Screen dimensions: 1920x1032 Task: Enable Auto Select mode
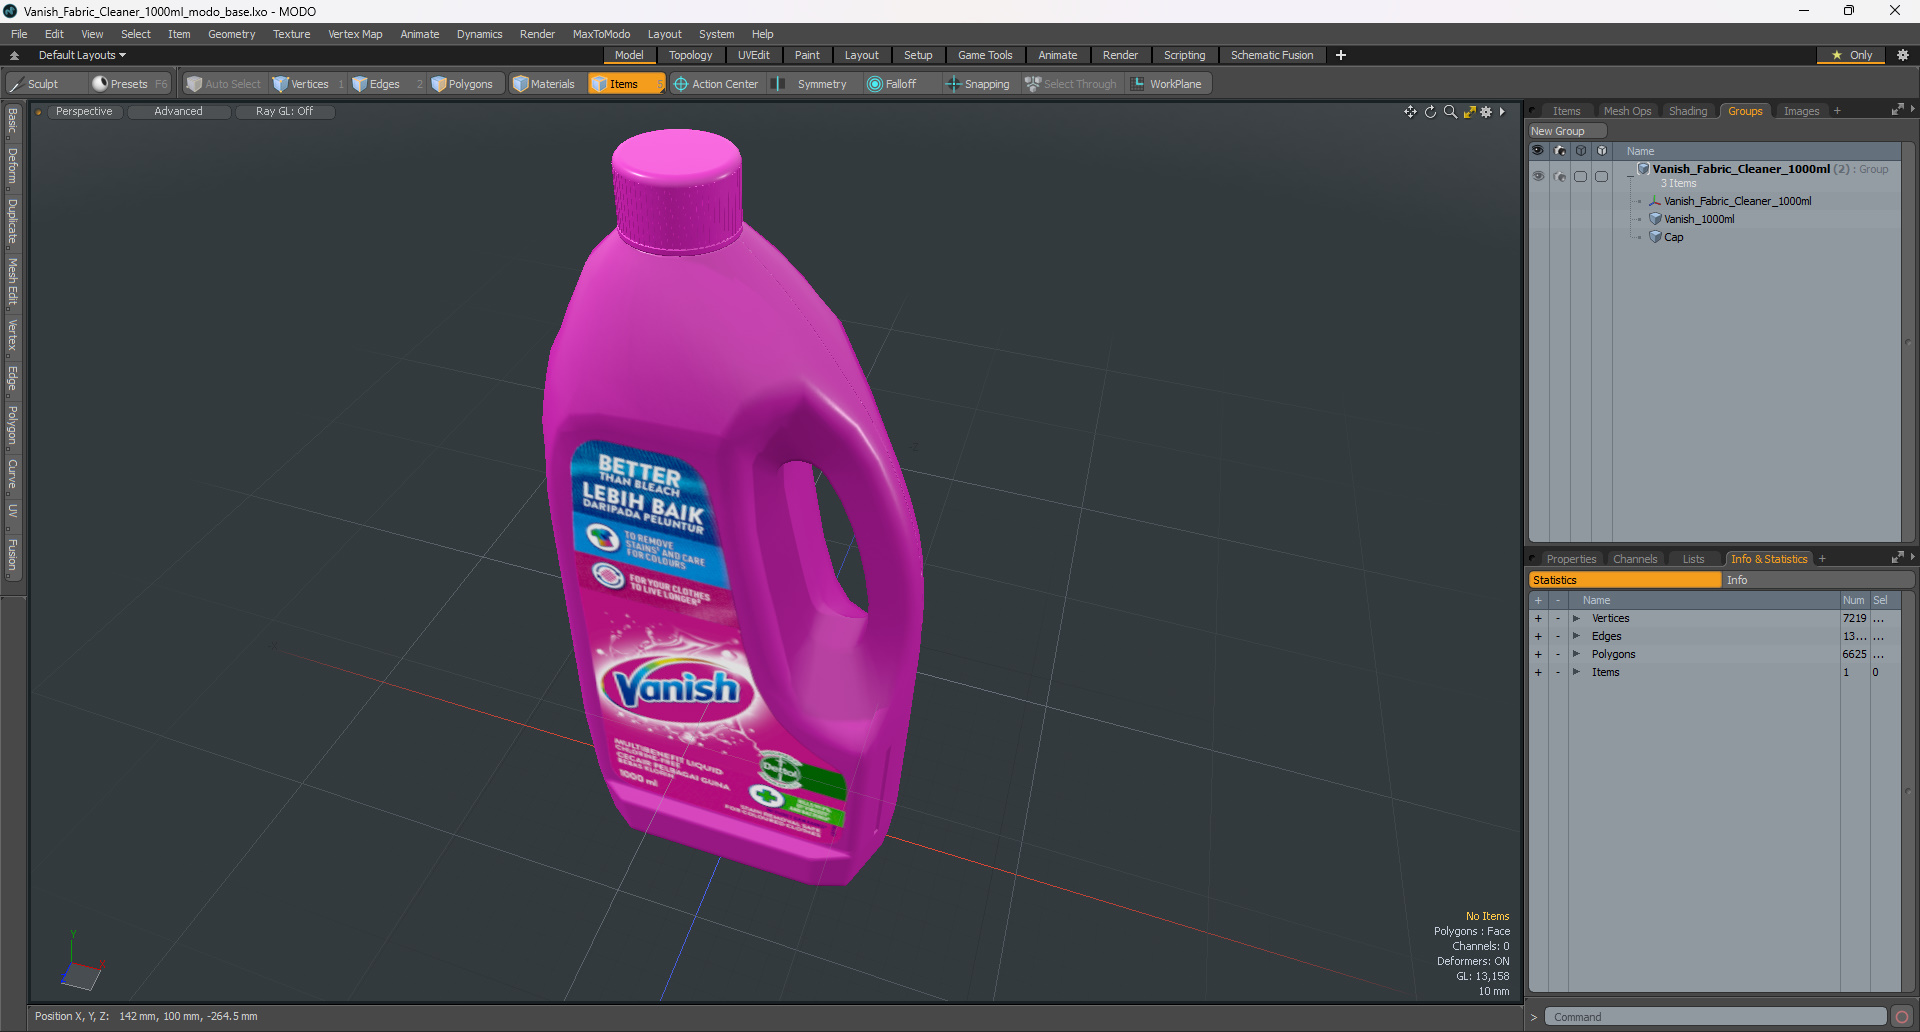click(x=223, y=84)
